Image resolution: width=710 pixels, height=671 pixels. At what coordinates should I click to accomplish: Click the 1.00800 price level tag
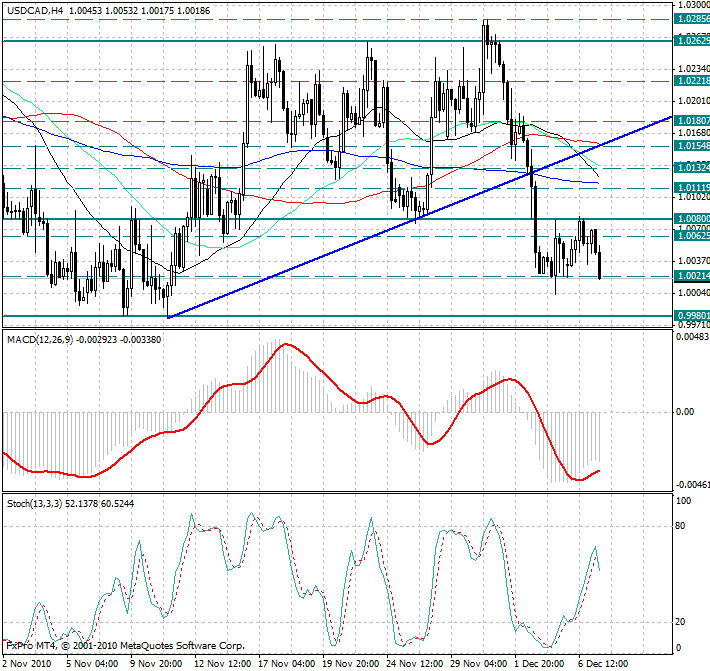[x=692, y=218]
